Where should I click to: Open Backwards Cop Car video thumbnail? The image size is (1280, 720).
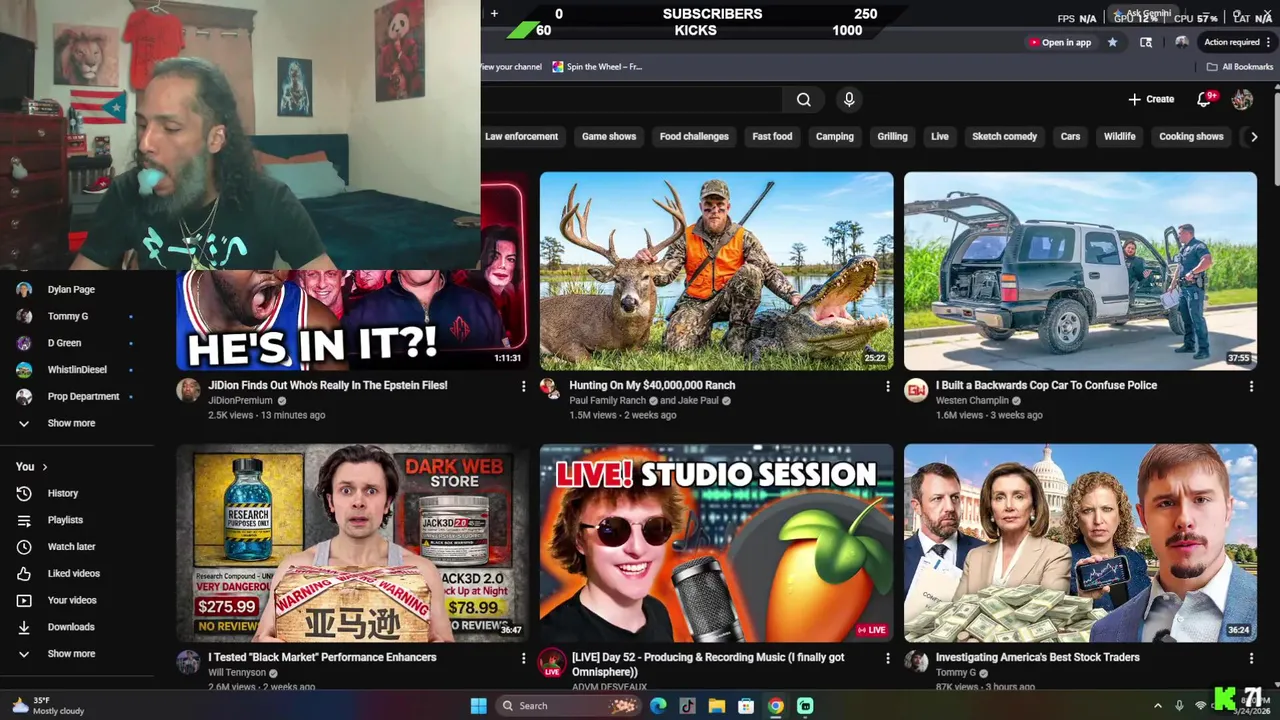click(x=1080, y=271)
